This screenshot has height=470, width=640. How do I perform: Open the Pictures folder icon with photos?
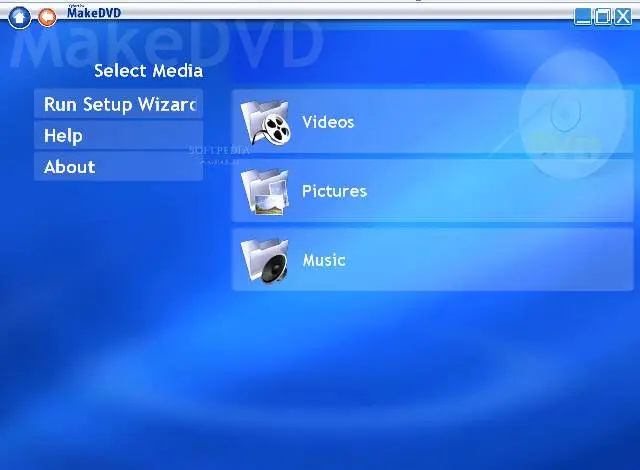click(265, 192)
